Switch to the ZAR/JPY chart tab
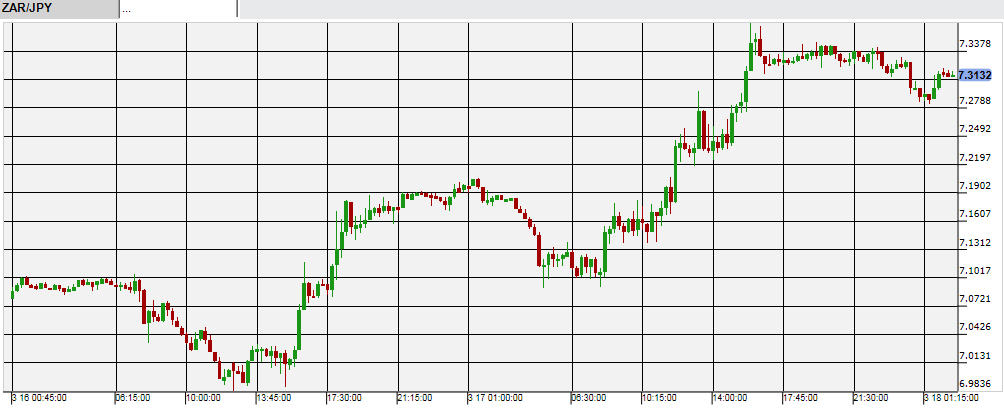Image resolution: width=1004 pixels, height=413 pixels. 58,9
